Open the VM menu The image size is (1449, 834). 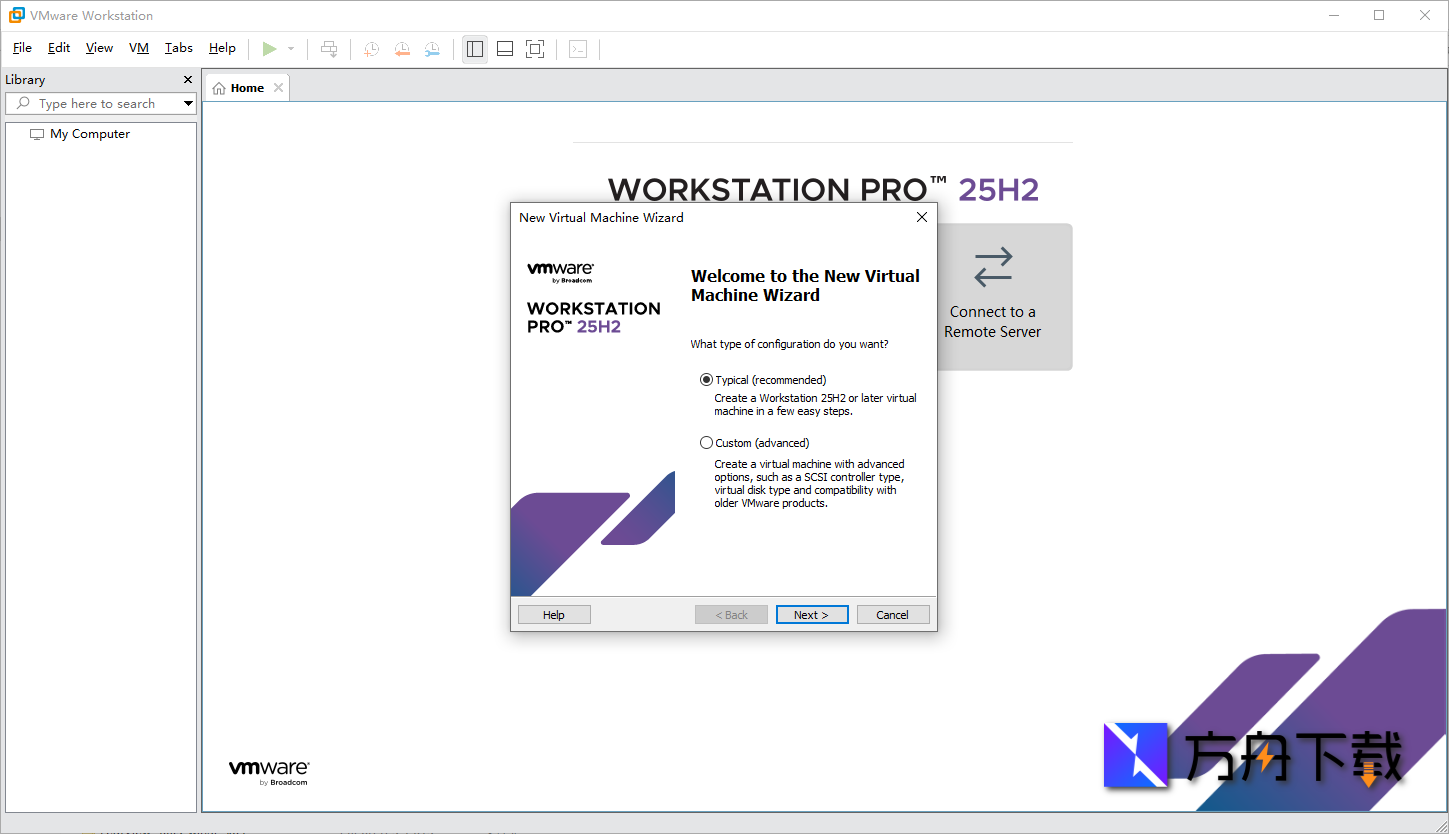click(138, 47)
